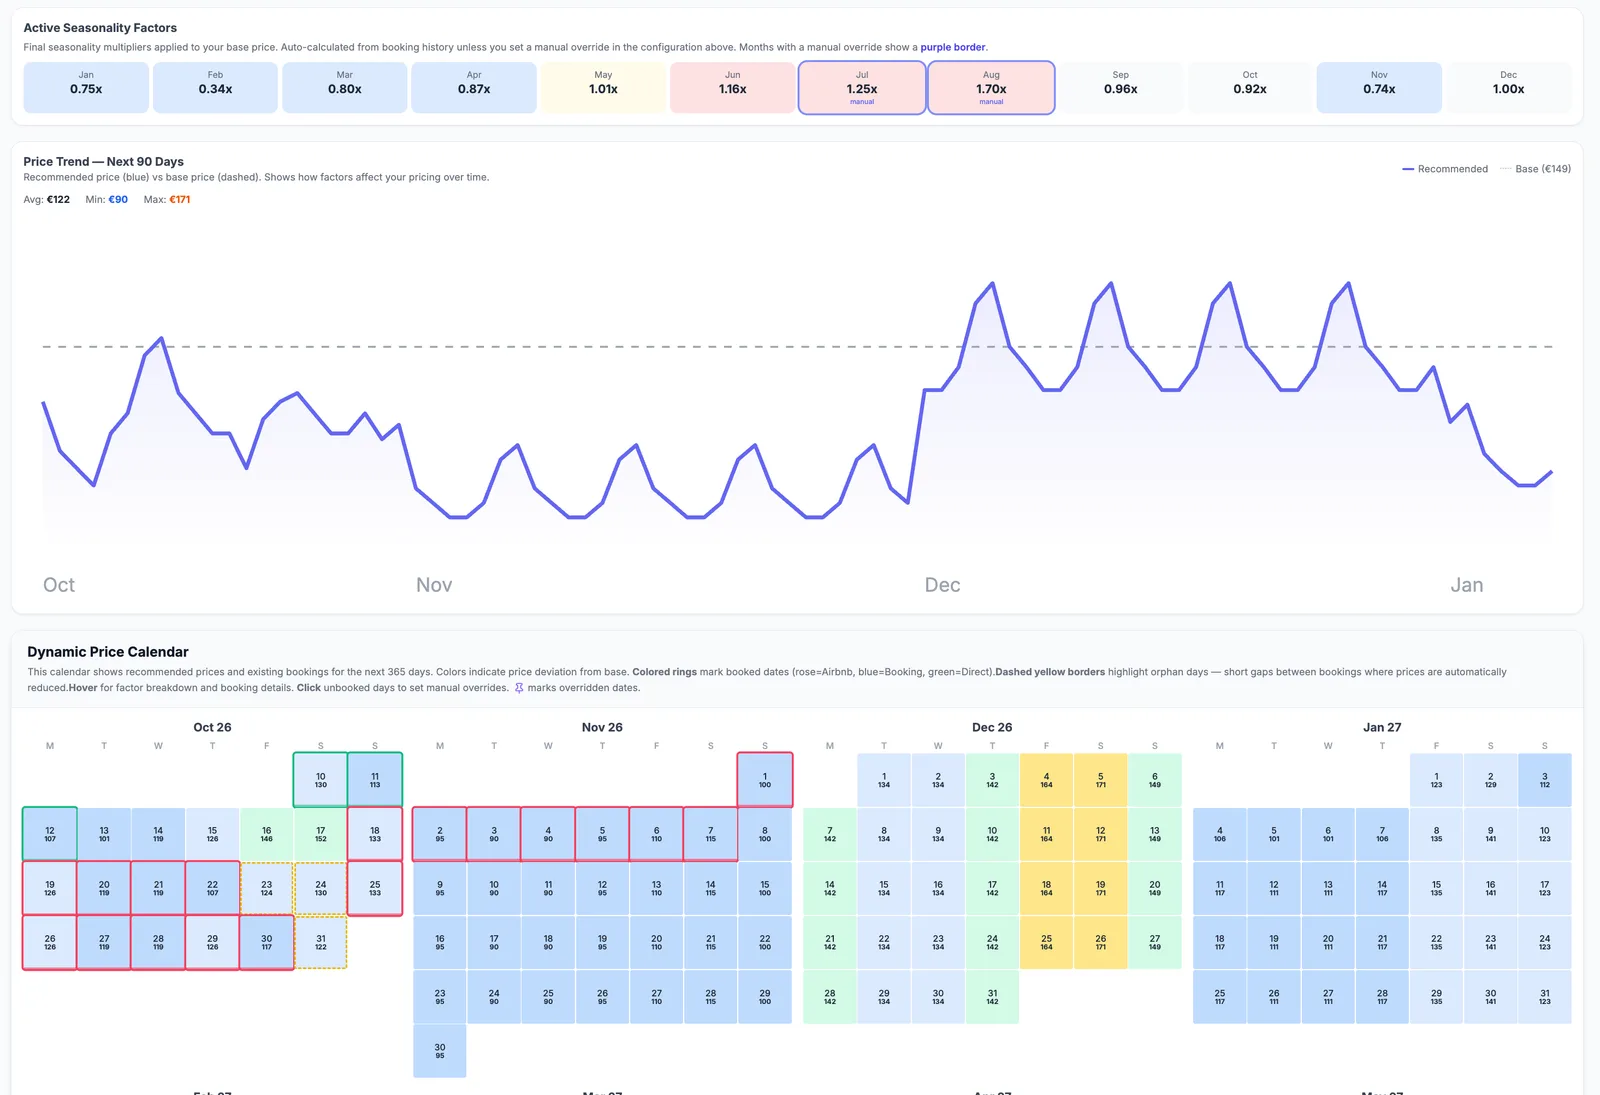Click the Jan 27 calendar month heading
The image size is (1600, 1095).
(x=1382, y=727)
